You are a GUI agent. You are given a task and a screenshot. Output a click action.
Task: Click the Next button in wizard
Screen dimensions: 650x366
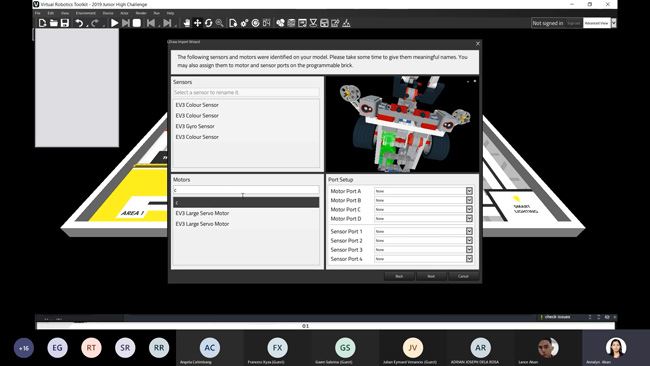tap(431, 276)
